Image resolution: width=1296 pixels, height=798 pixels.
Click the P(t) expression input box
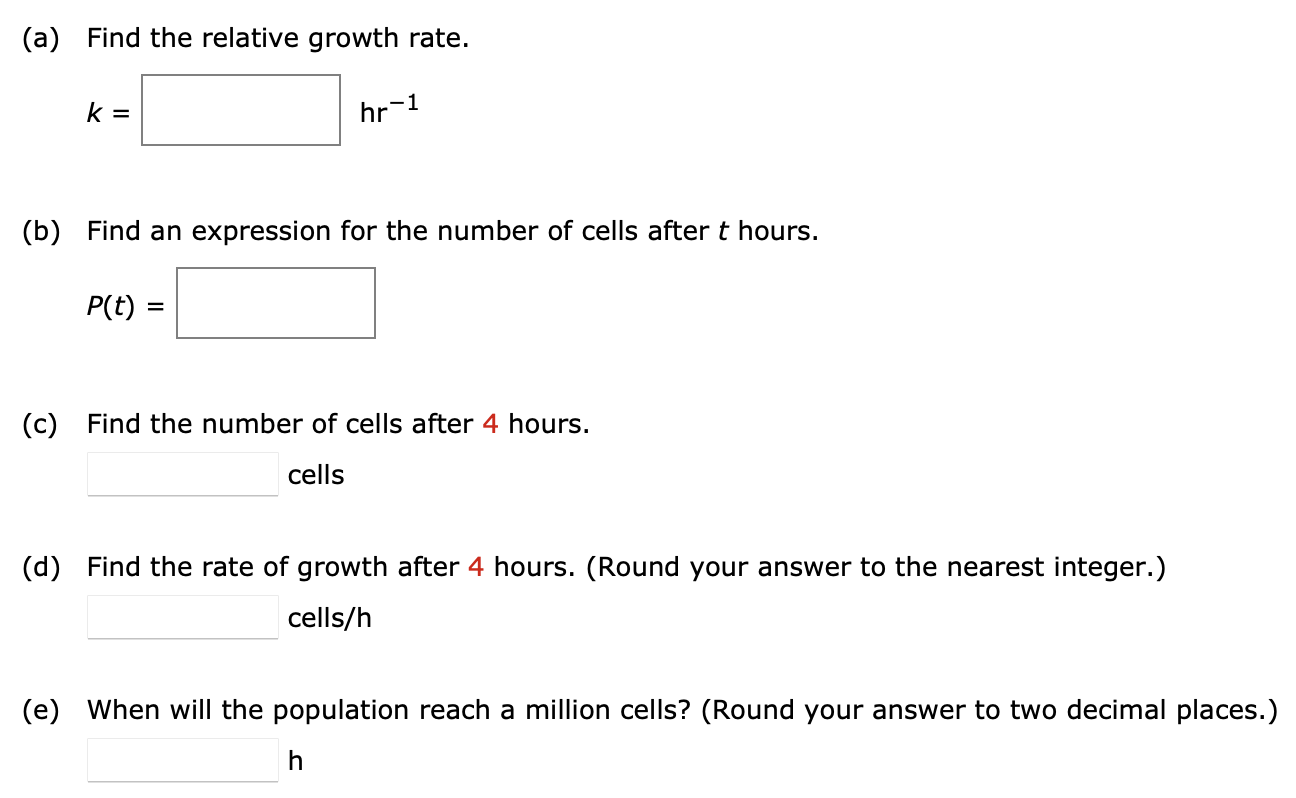[x=276, y=303]
